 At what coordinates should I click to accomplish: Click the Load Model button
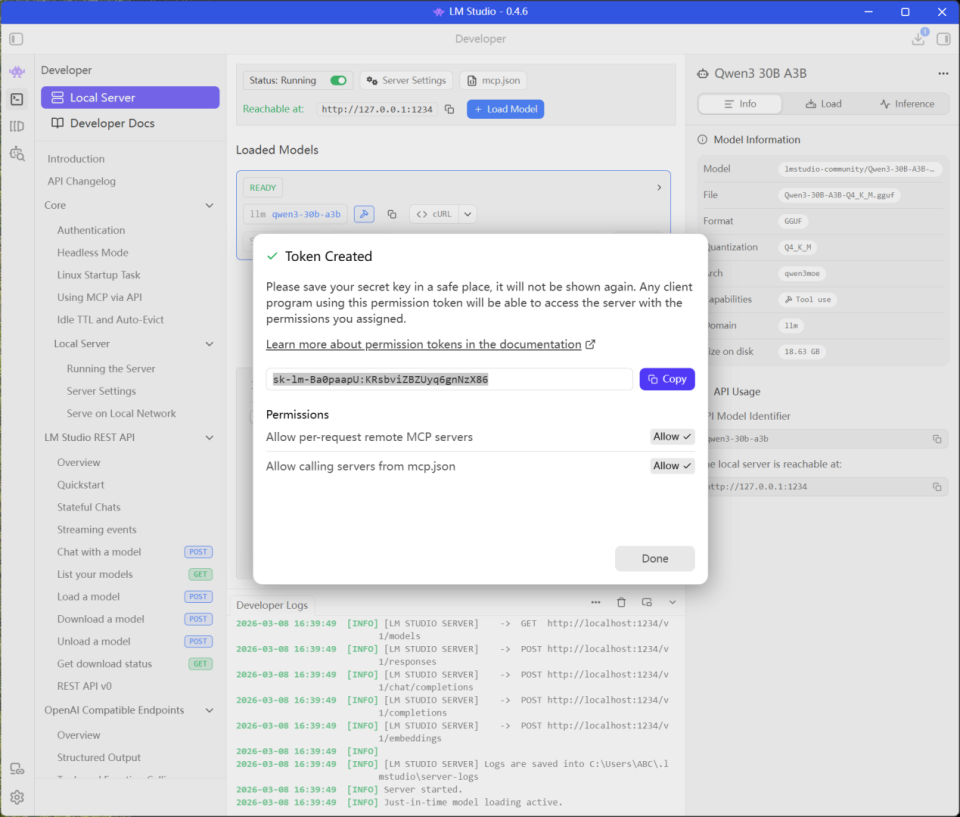[x=505, y=109]
